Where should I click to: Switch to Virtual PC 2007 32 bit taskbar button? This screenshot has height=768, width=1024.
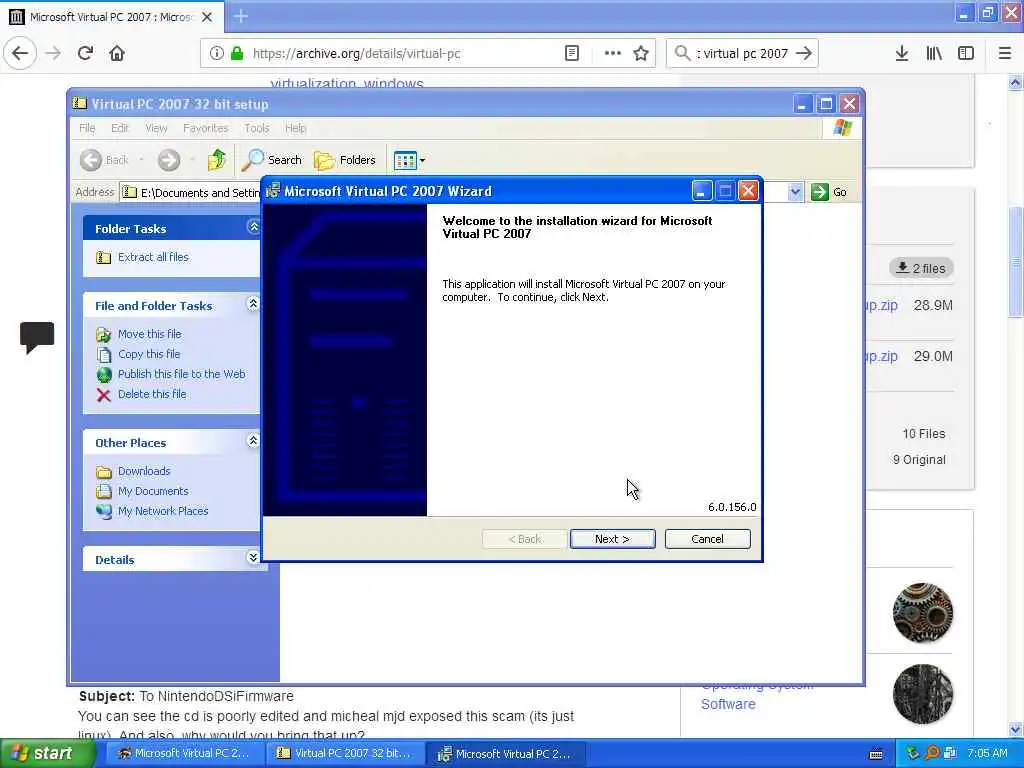coord(344,754)
